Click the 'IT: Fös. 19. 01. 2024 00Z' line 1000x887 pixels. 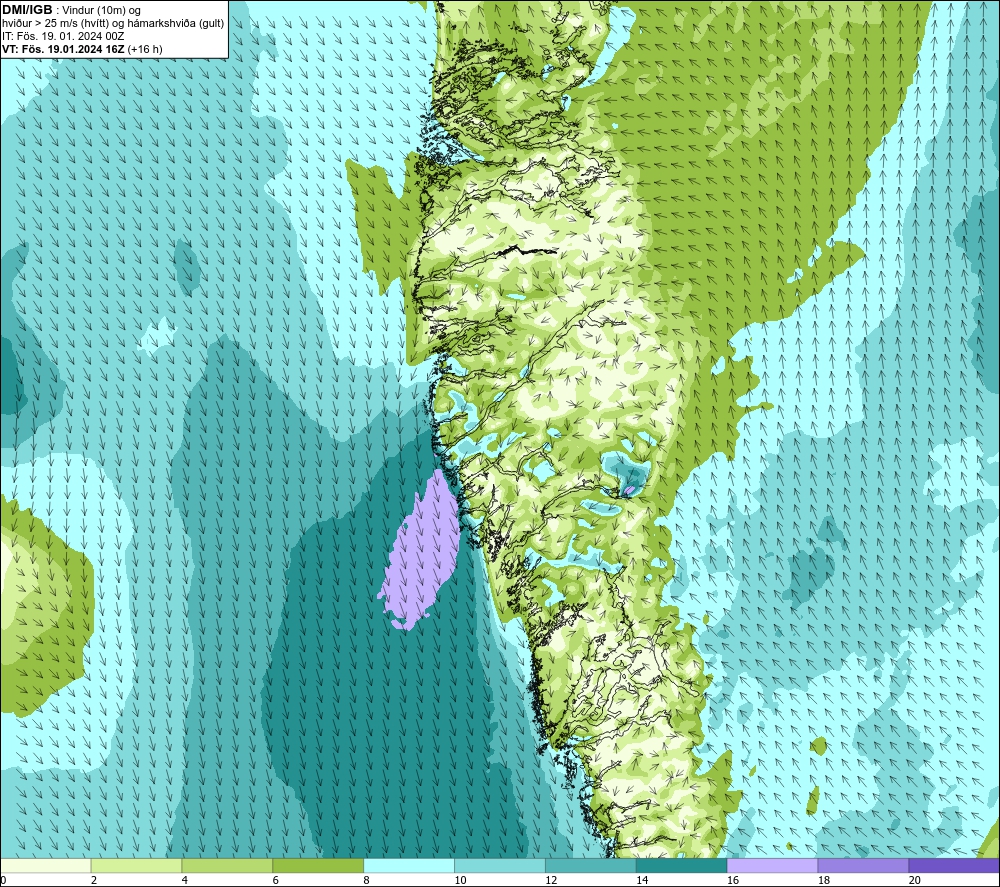(63, 36)
